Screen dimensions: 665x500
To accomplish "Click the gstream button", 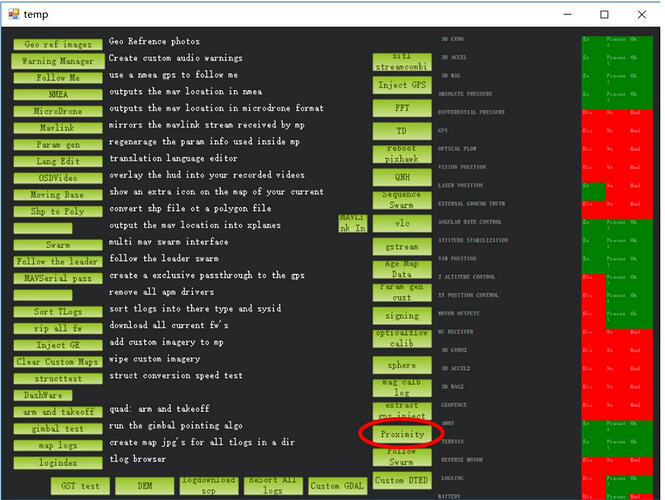I will 402,246.
